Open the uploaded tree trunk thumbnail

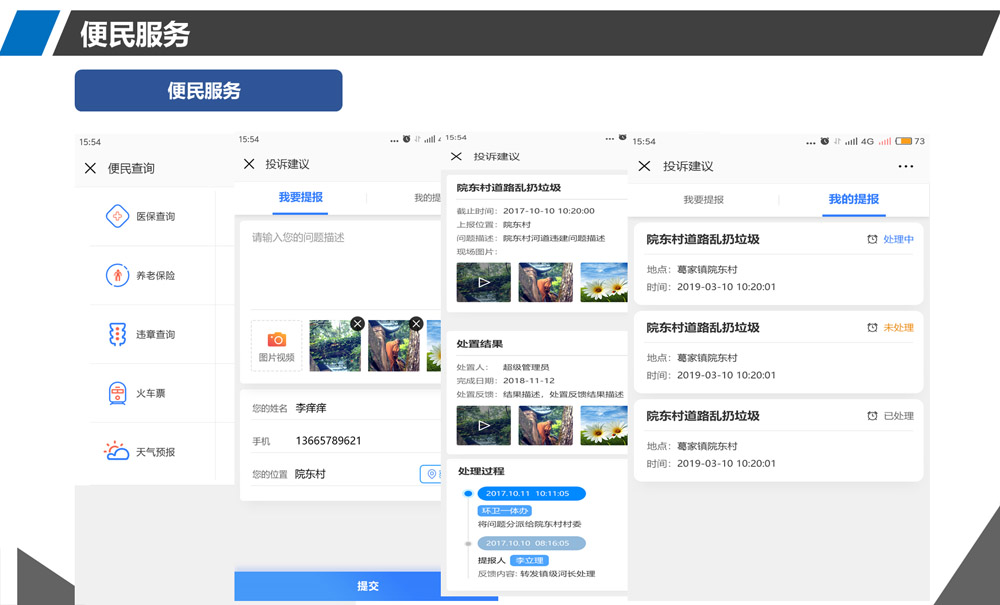coord(393,346)
